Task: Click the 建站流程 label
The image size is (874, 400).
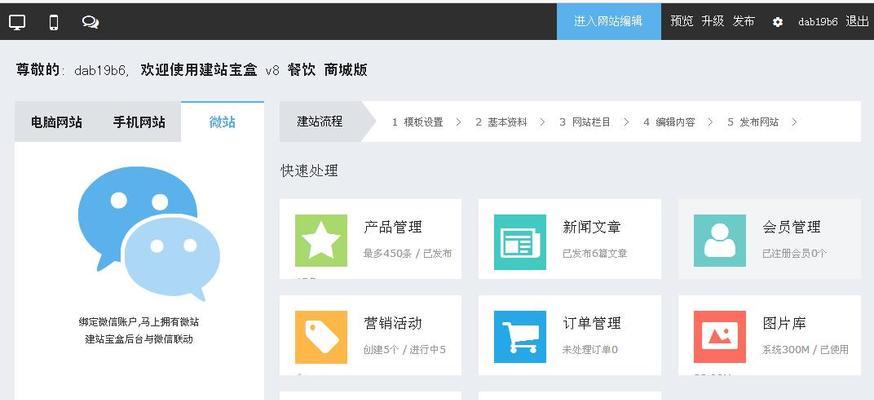Action: [x=319, y=121]
